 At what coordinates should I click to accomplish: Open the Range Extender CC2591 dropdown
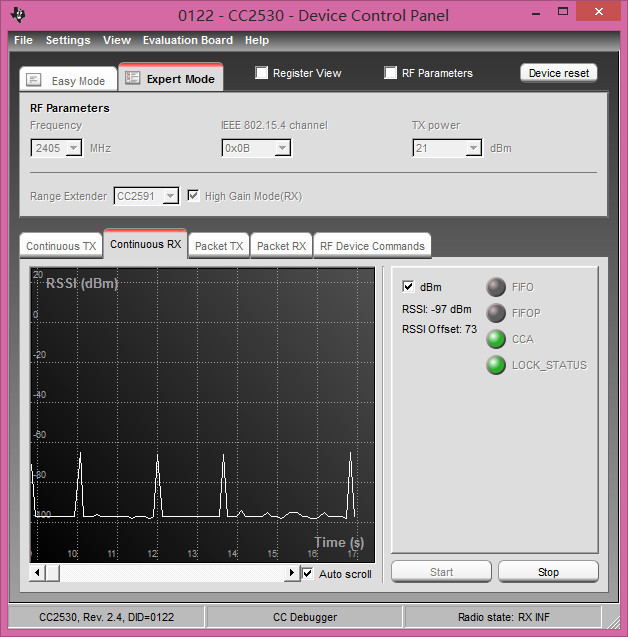tap(171, 196)
